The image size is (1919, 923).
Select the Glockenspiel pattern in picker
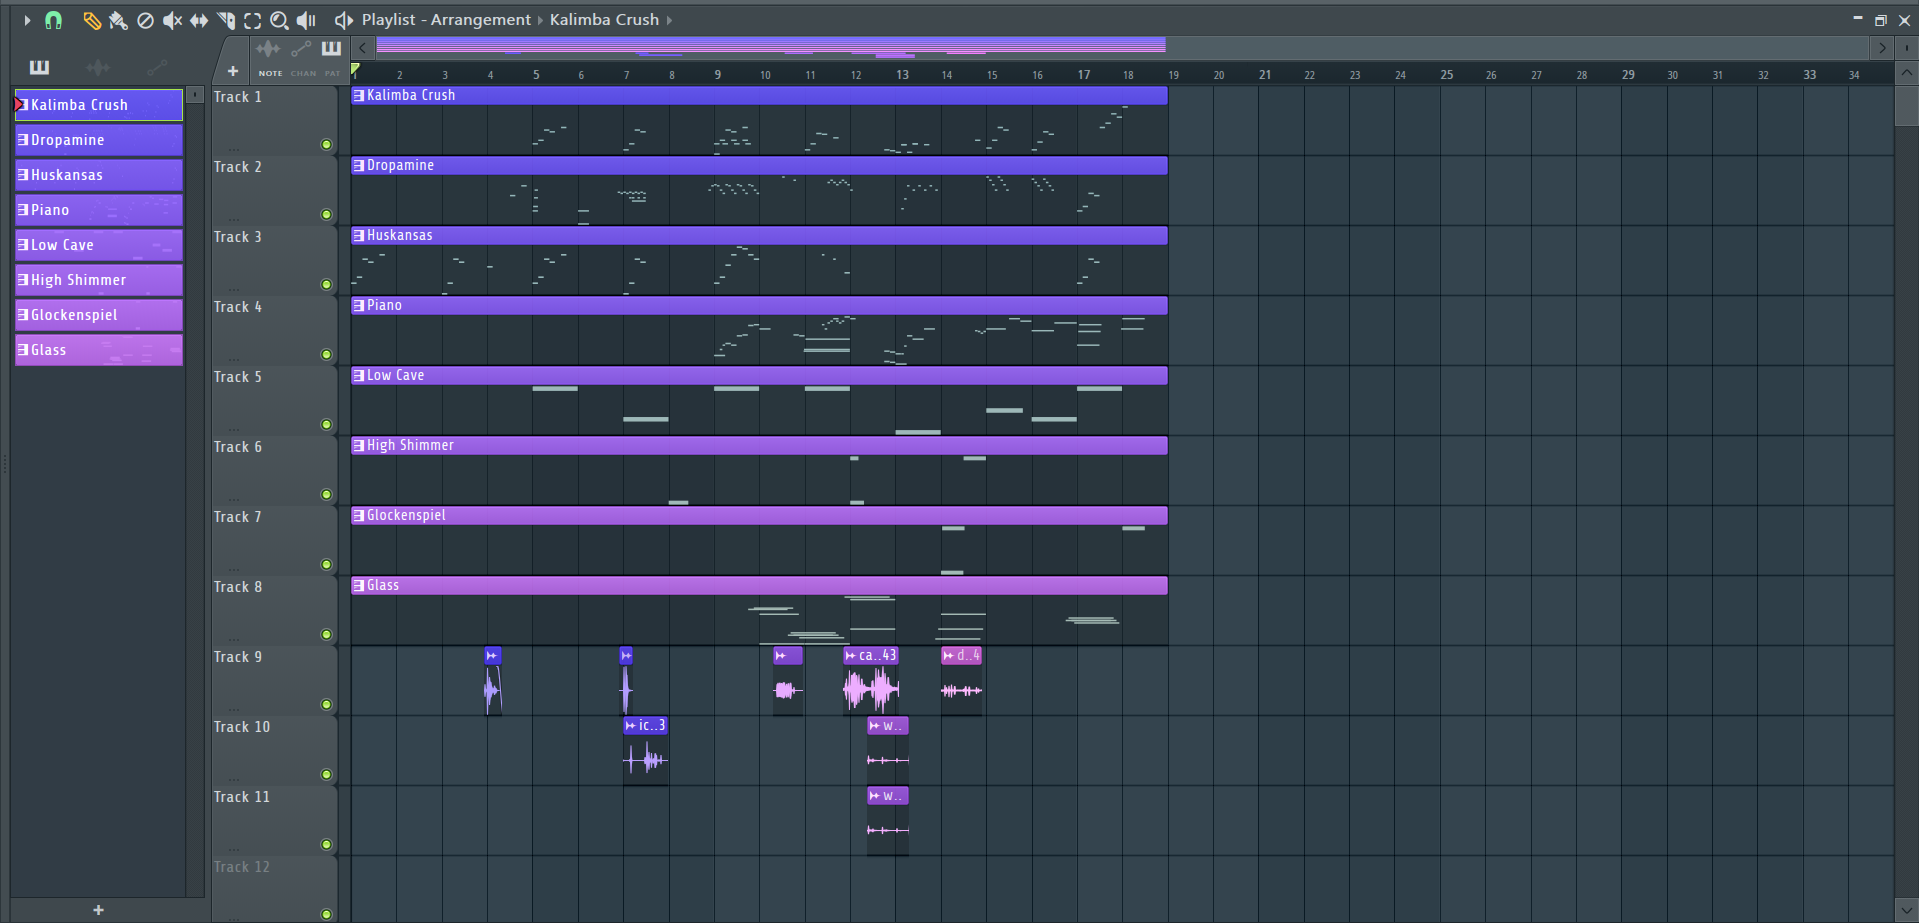click(x=99, y=315)
